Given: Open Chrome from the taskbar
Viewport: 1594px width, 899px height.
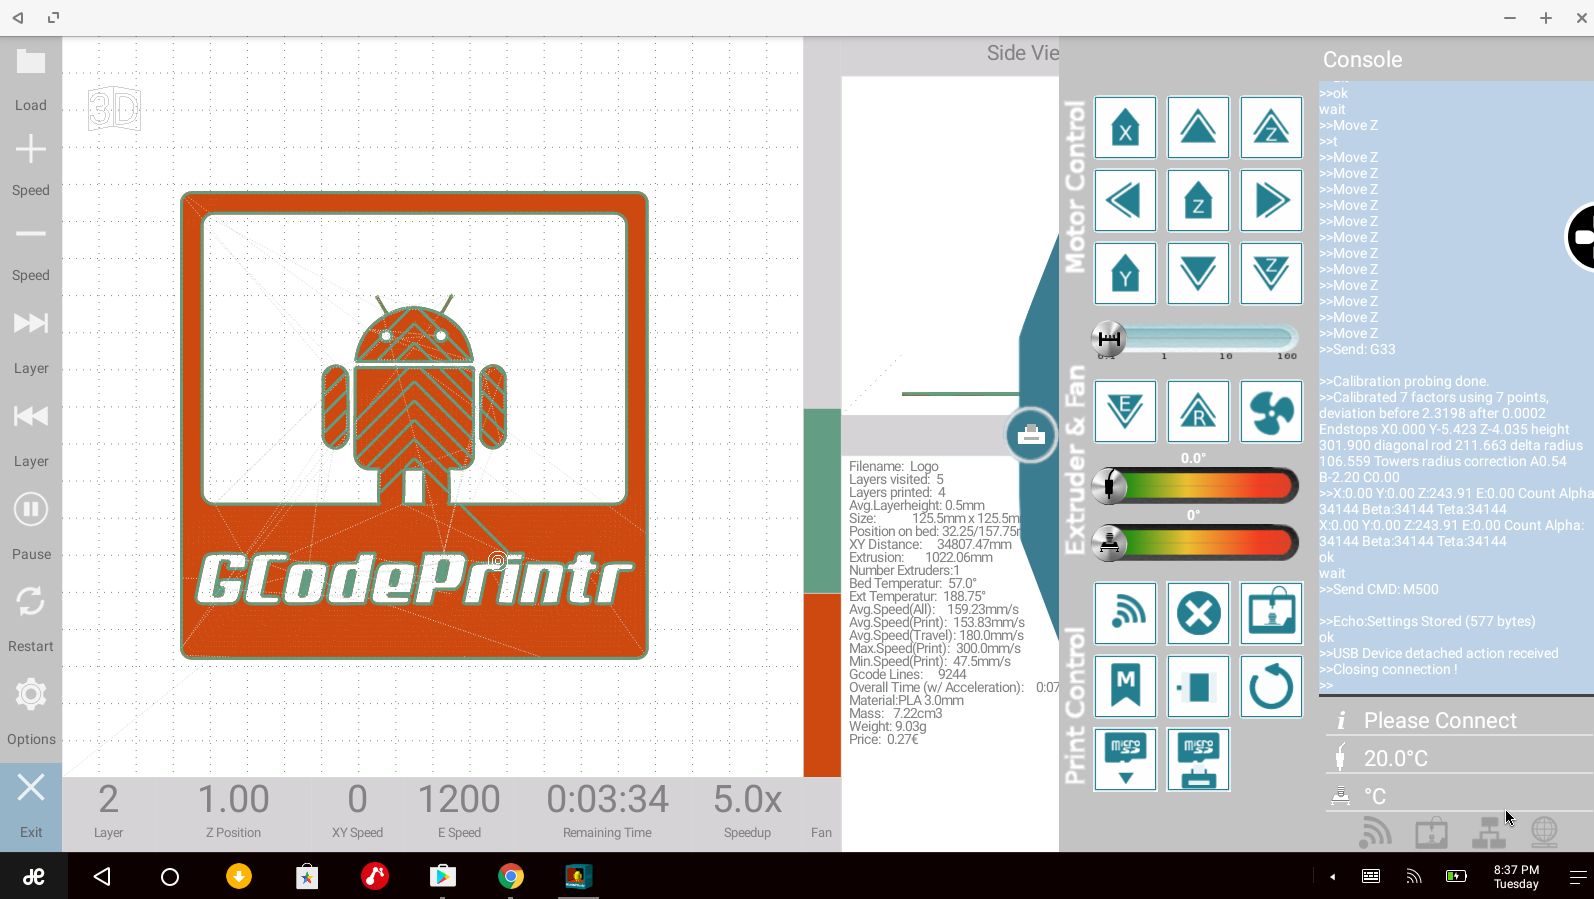Looking at the screenshot, I should pyautogui.click(x=511, y=877).
